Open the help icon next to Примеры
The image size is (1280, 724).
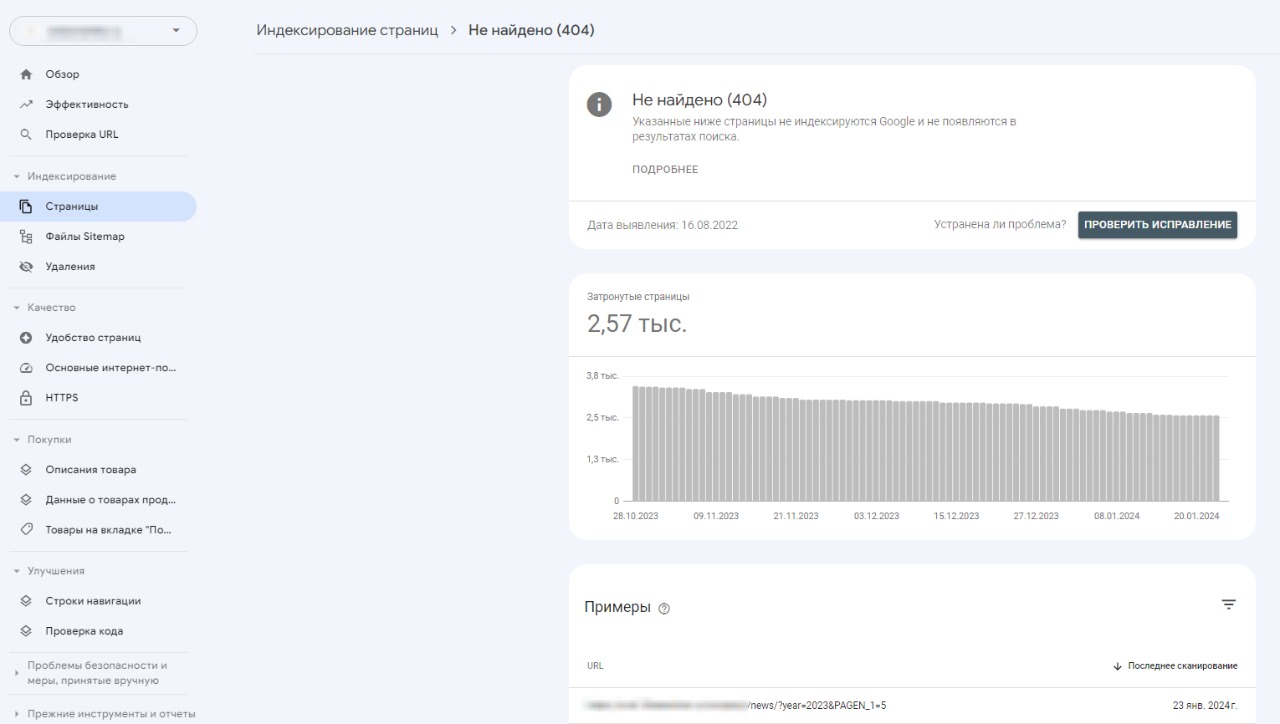[665, 608]
